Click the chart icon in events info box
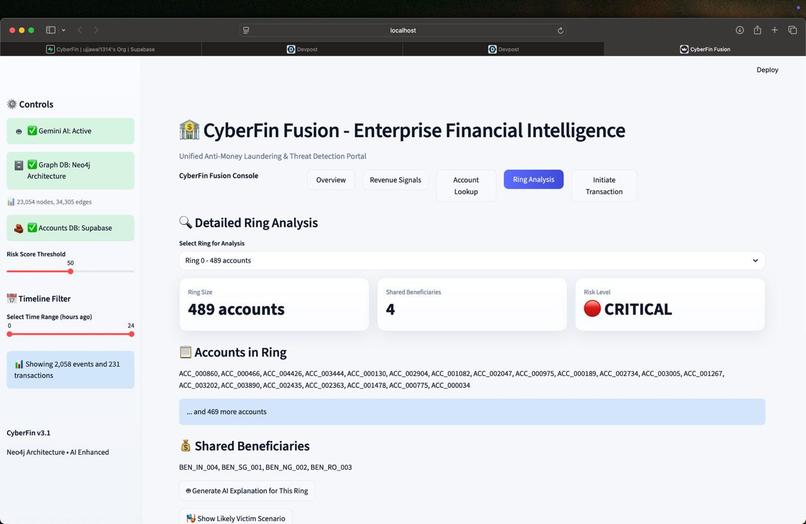This screenshot has height=524, width=806. tap(19, 364)
